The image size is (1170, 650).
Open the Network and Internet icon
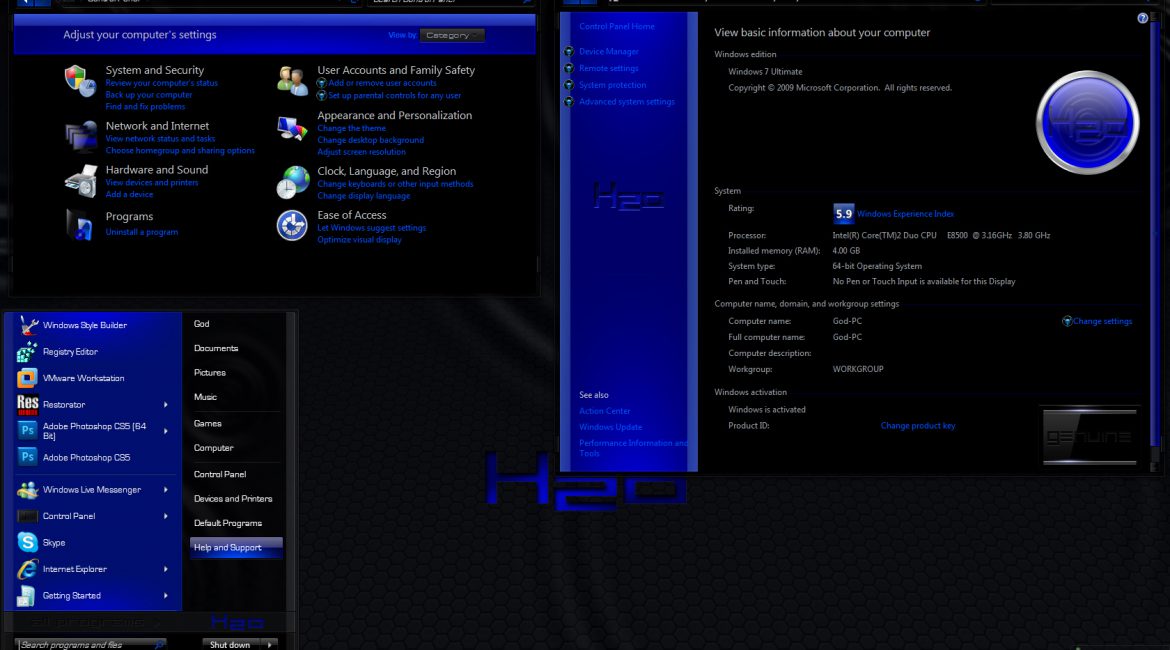[81, 137]
